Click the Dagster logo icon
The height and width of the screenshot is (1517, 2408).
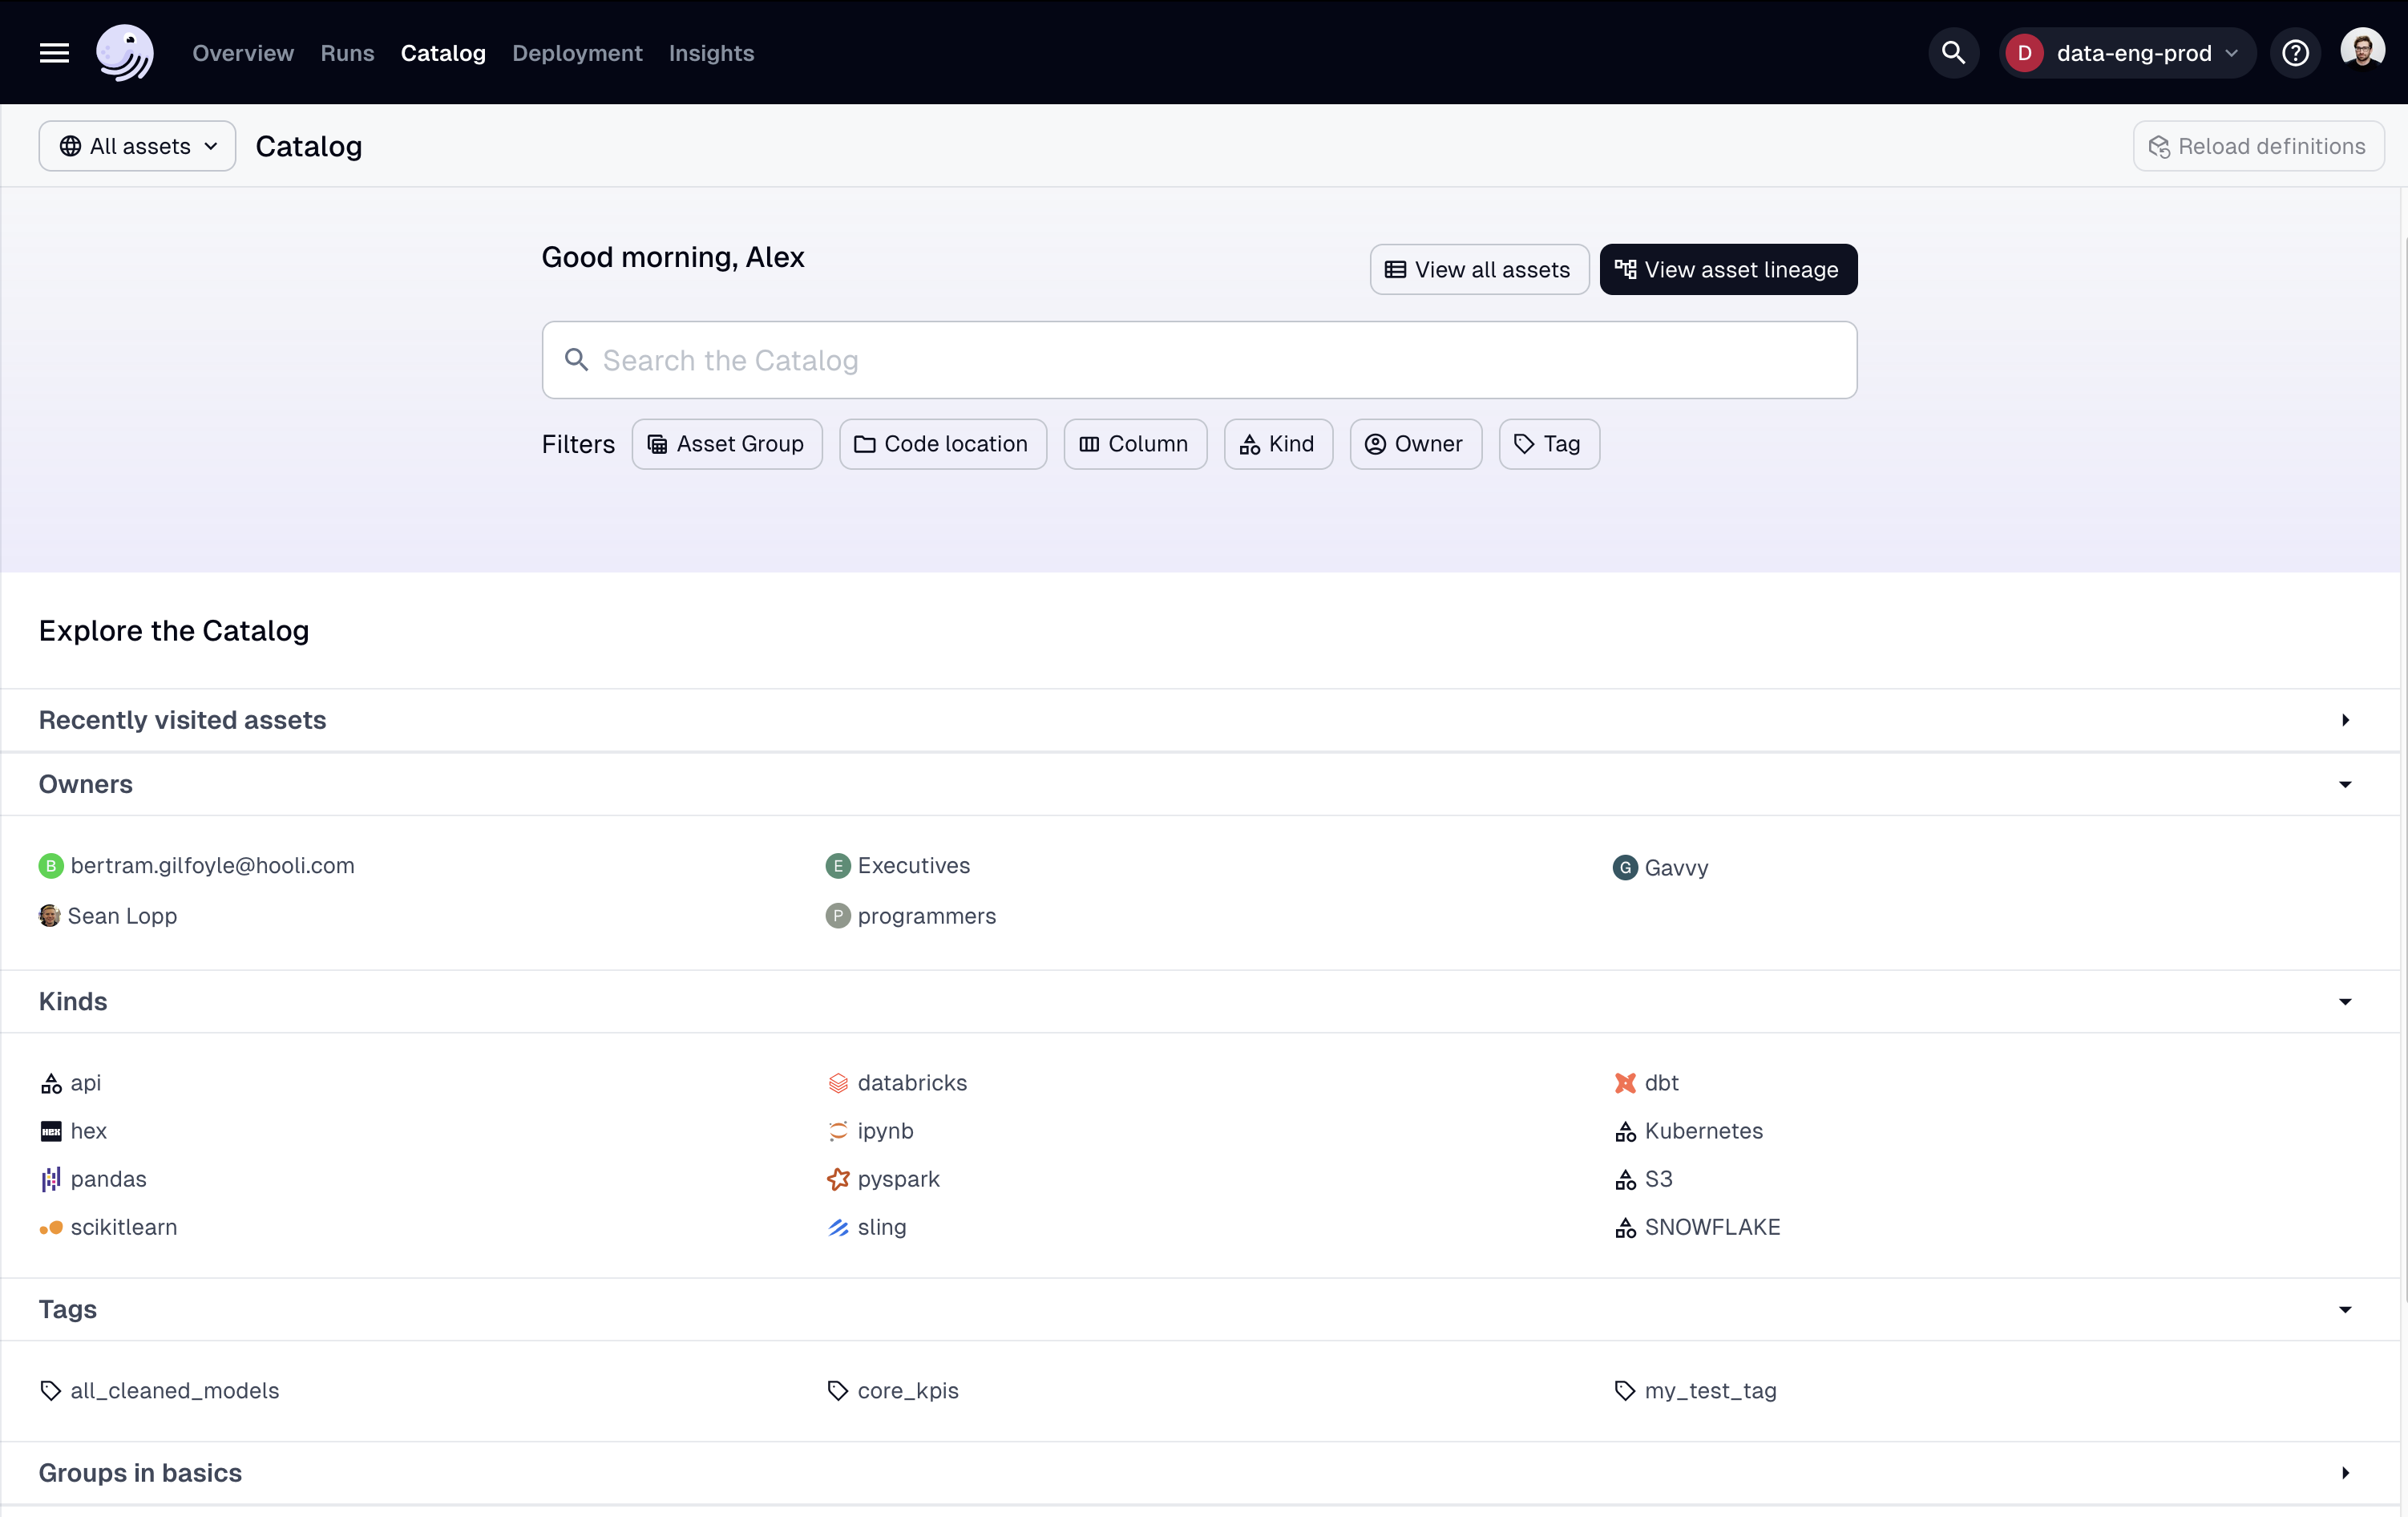click(x=125, y=53)
